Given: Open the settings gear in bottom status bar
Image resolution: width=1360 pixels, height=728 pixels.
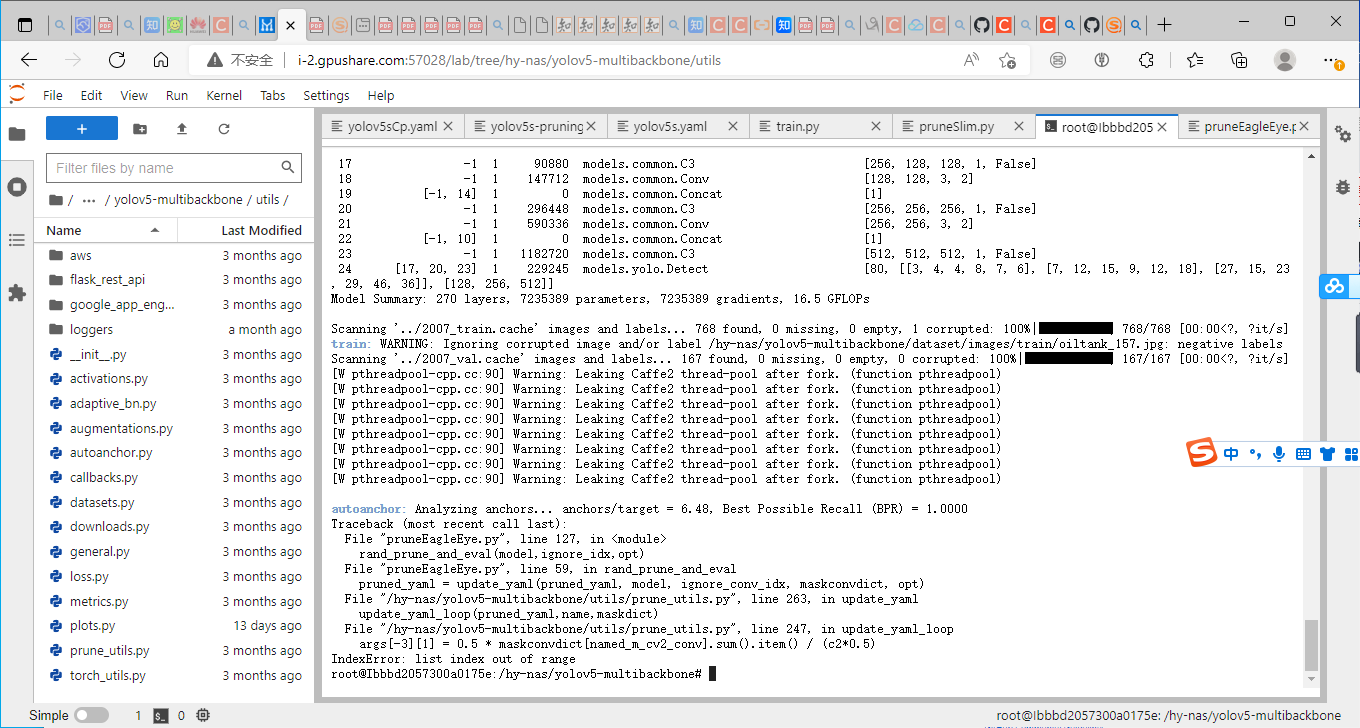Looking at the screenshot, I should [x=204, y=715].
